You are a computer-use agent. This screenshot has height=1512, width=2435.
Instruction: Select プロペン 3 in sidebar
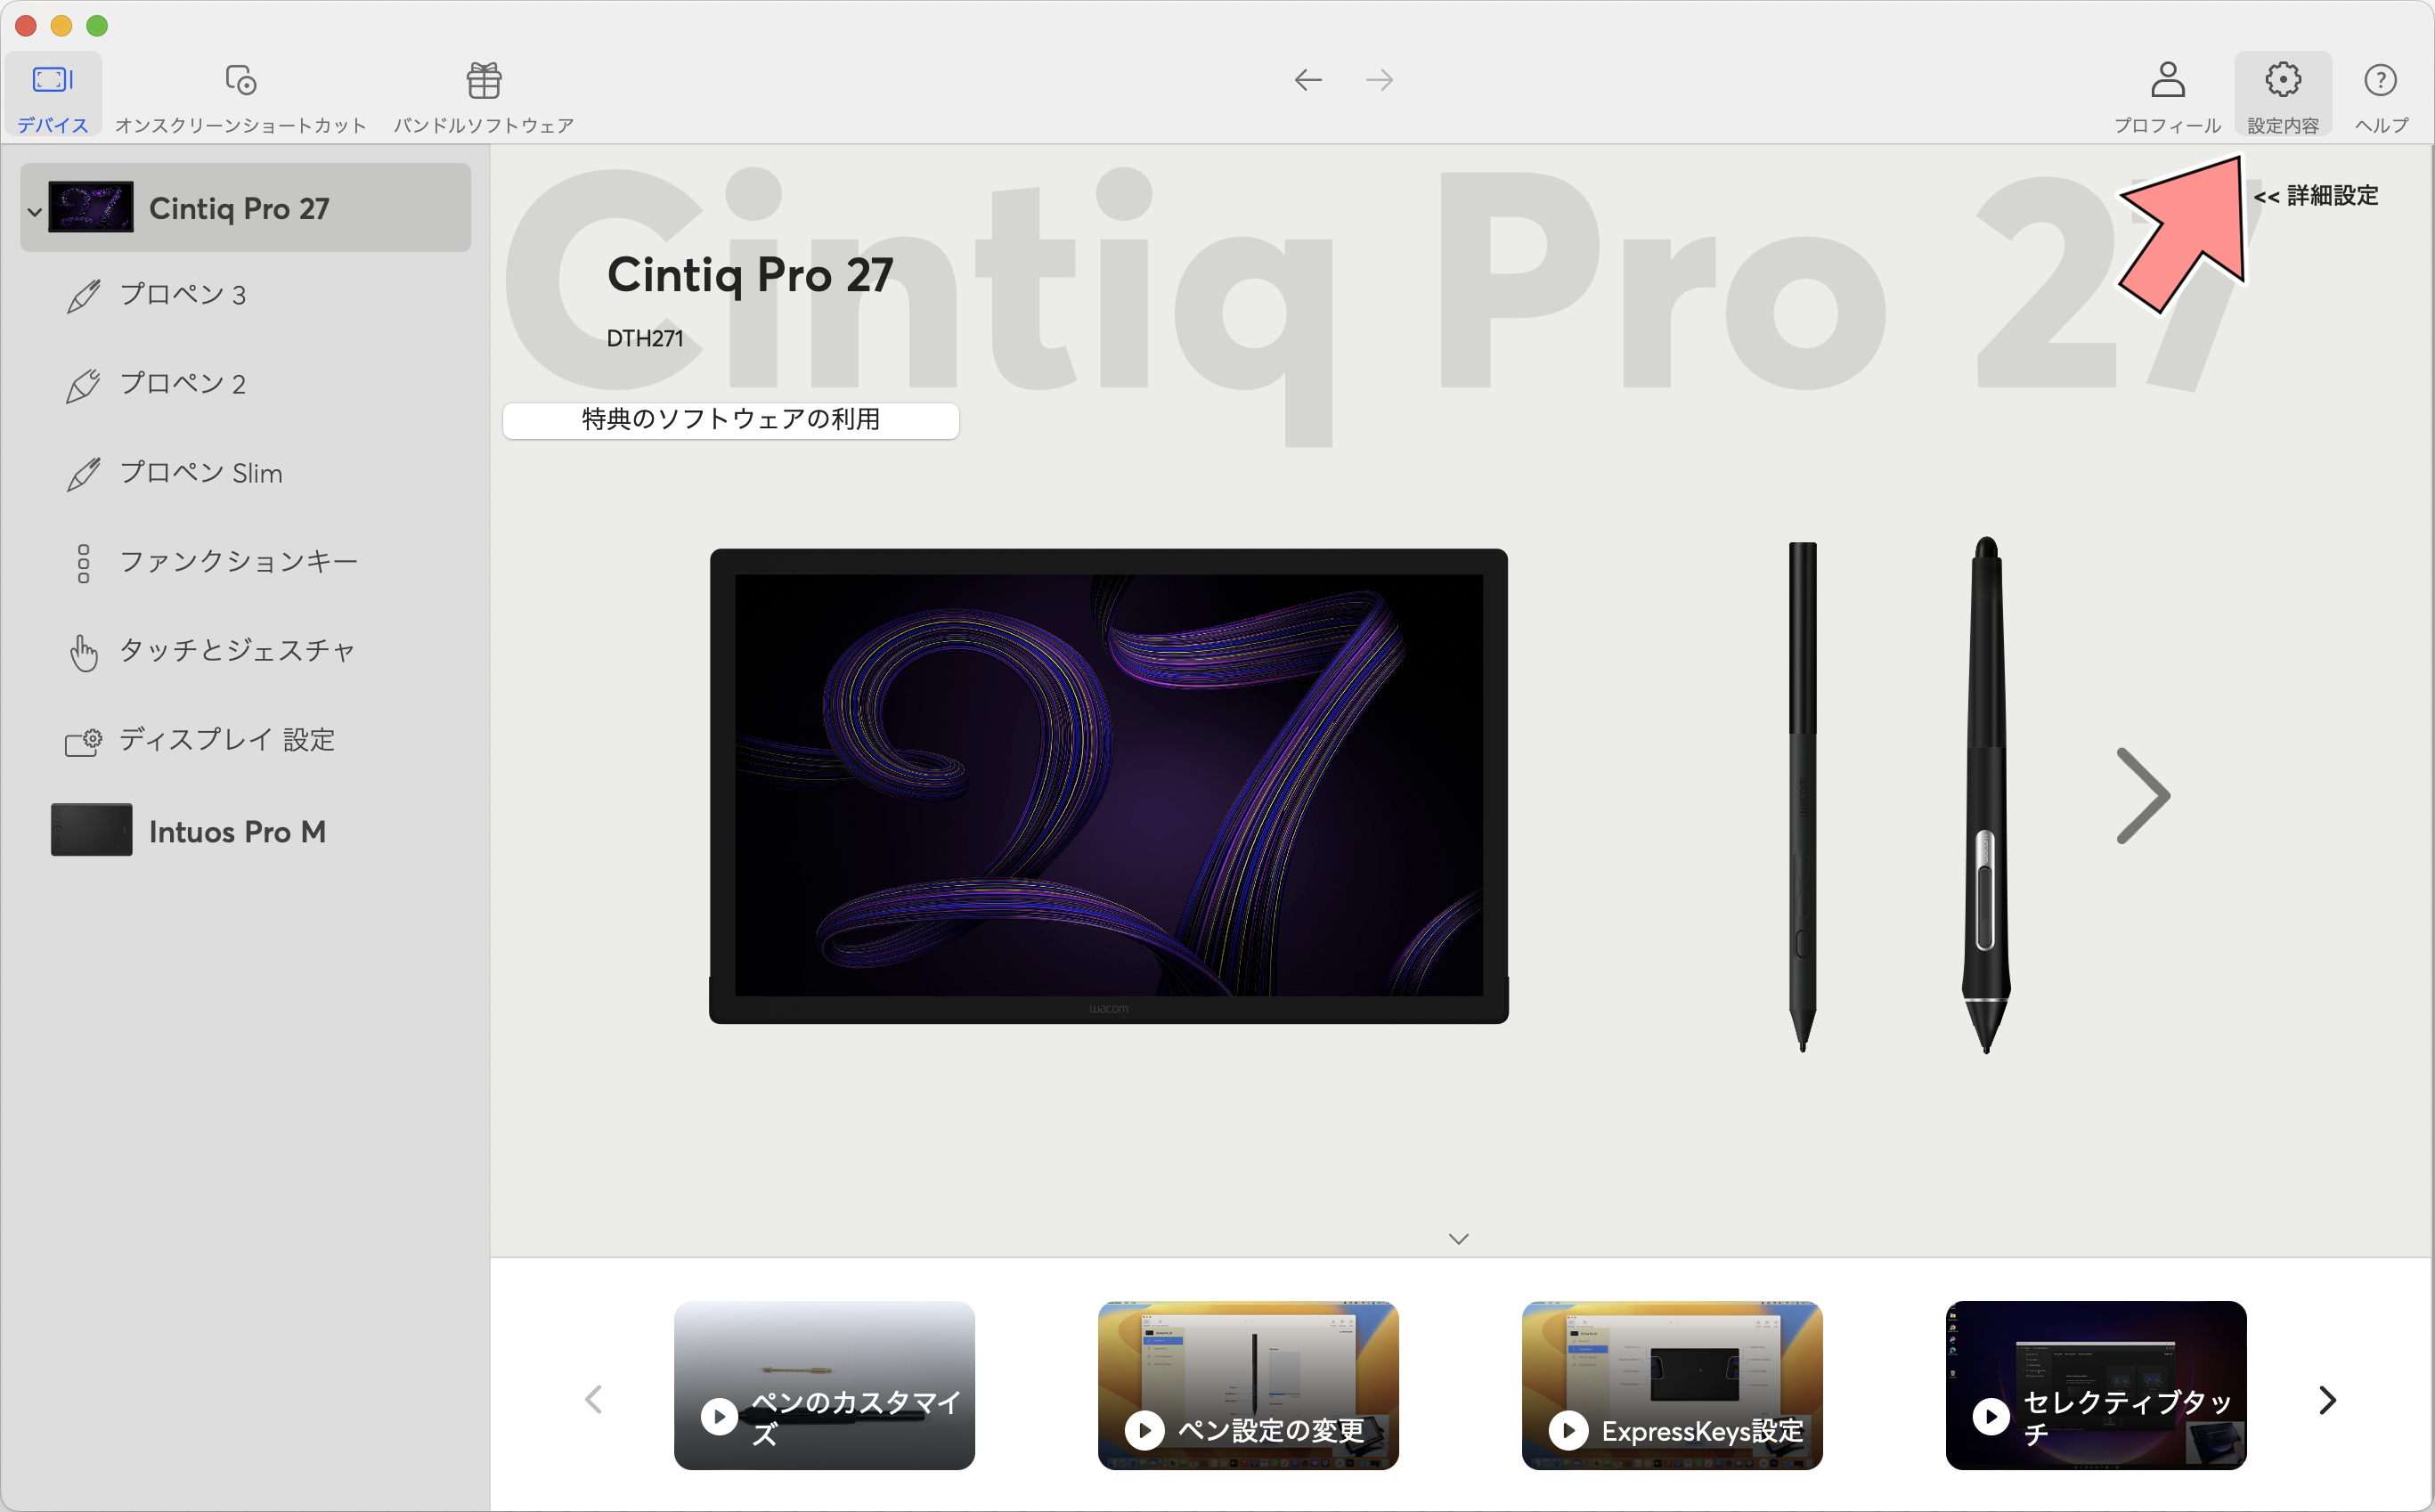click(246, 295)
